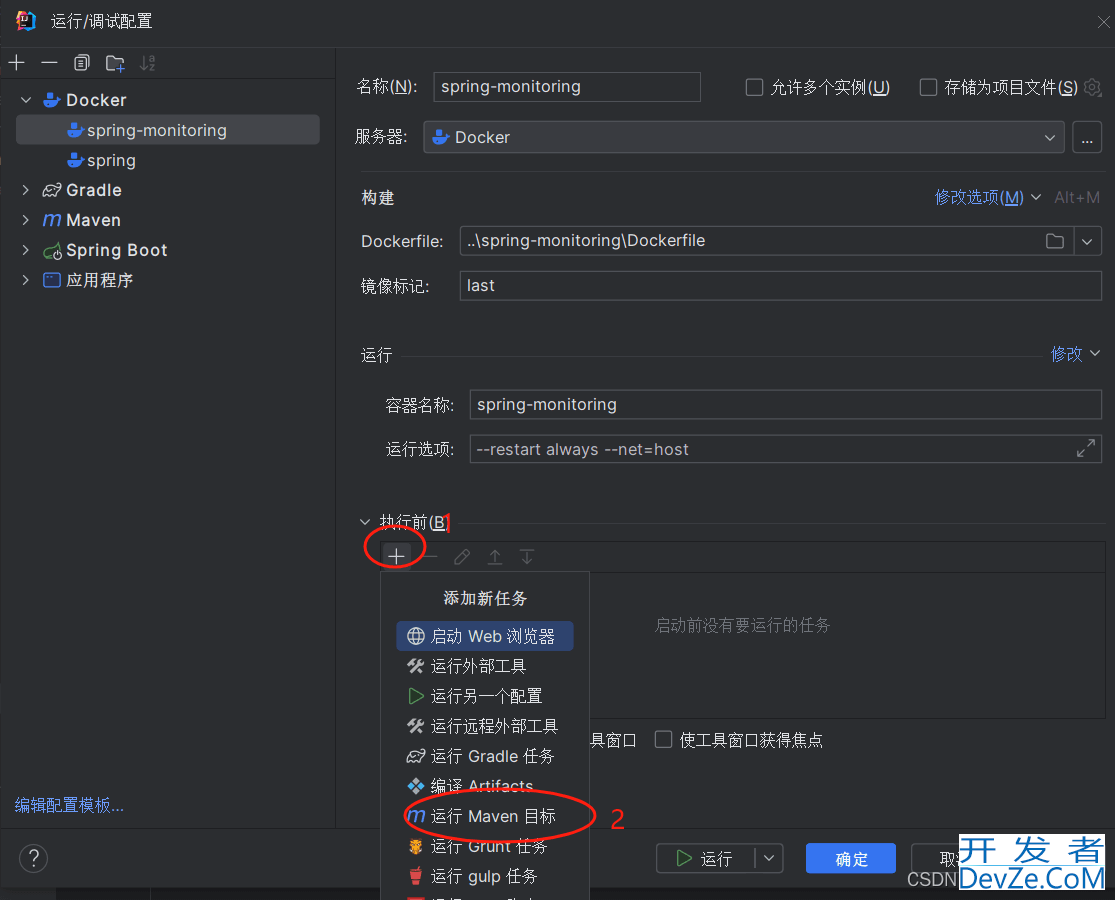This screenshot has height=900, width=1115.
Task: Open the run button dropdown arrow
Action: (x=769, y=859)
